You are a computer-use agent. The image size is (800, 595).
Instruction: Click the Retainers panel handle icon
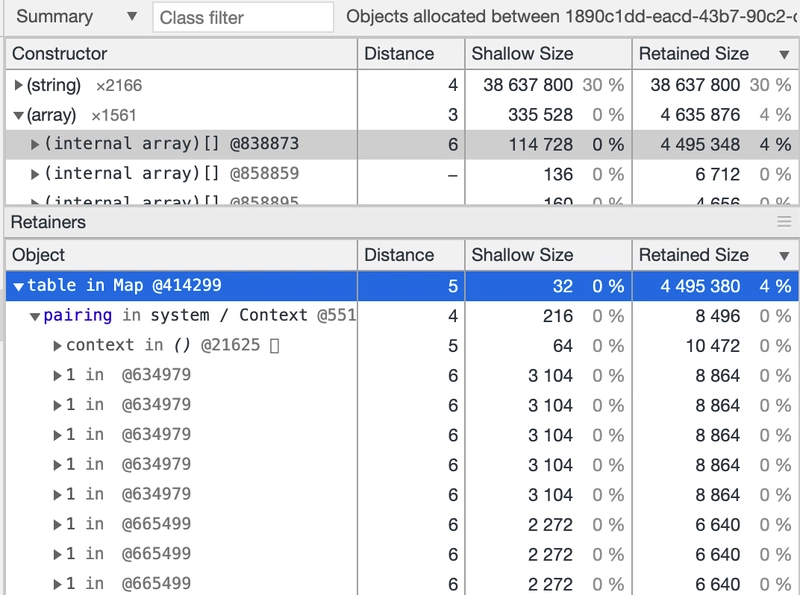tap(784, 222)
